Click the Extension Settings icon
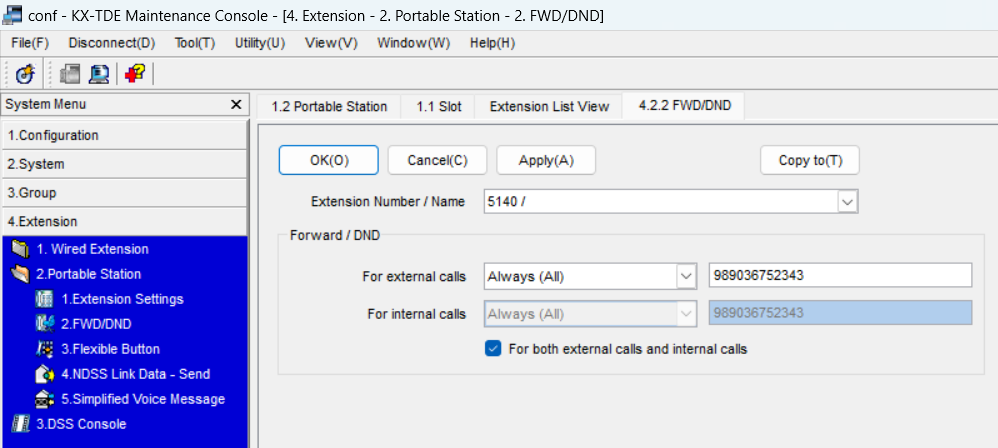 coord(45,299)
